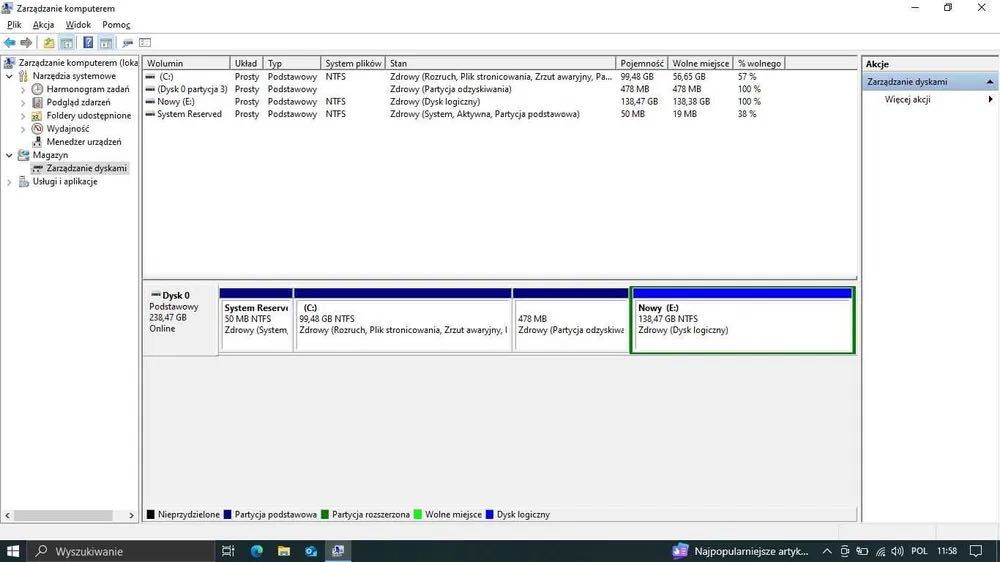Select the Foldery udostępnione icon
This screenshot has height=562, width=1000.
(x=37, y=115)
